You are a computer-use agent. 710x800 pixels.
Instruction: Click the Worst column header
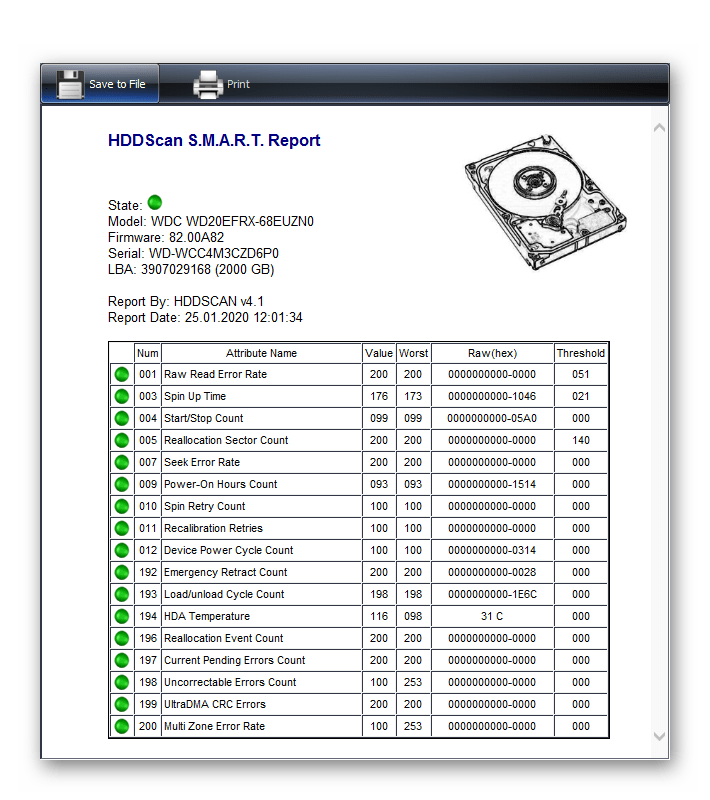pos(413,353)
